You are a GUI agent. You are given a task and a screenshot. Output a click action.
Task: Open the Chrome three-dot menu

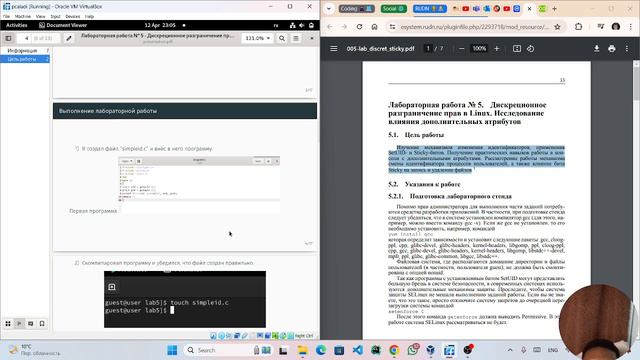point(631,27)
